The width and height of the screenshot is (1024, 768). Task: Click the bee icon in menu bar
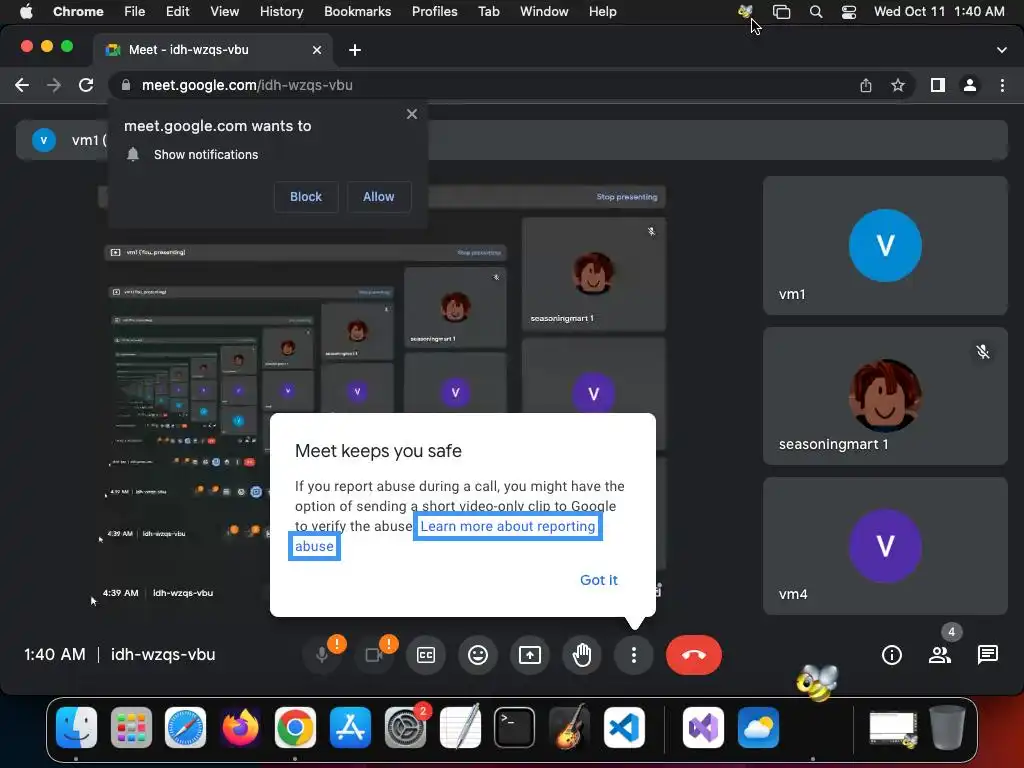pyautogui.click(x=745, y=11)
